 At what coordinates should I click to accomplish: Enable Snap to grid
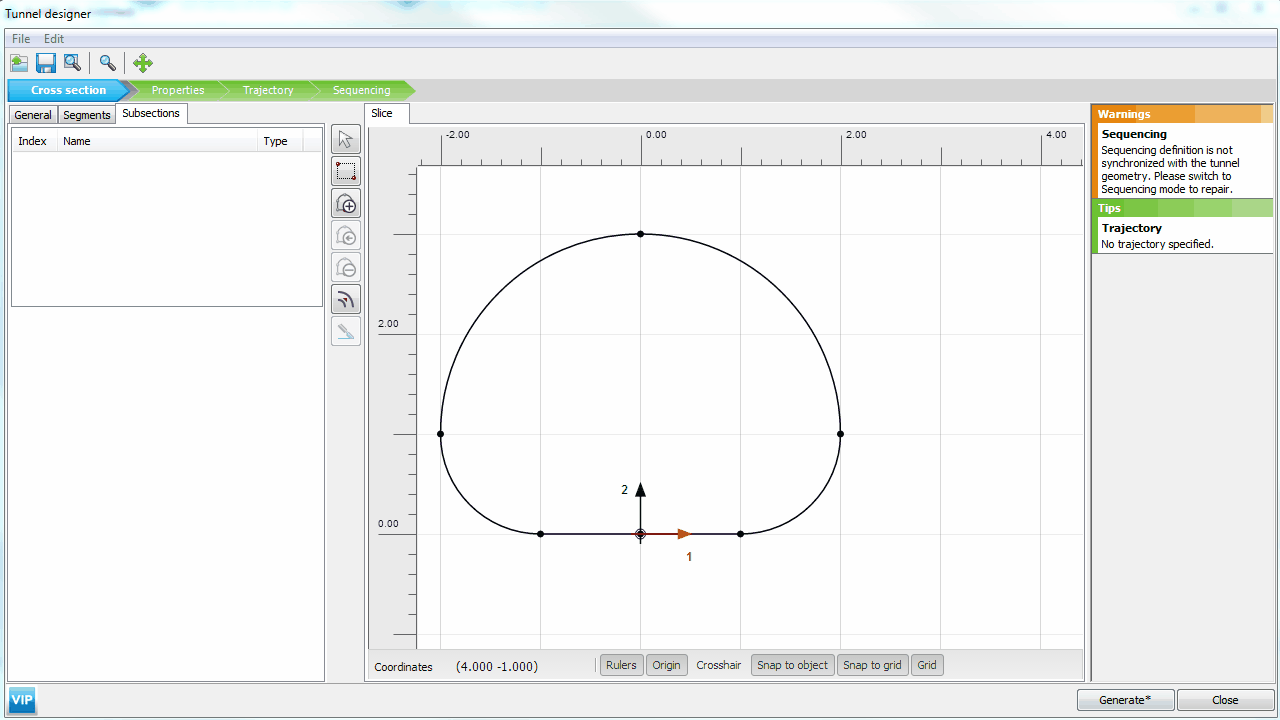pos(872,665)
